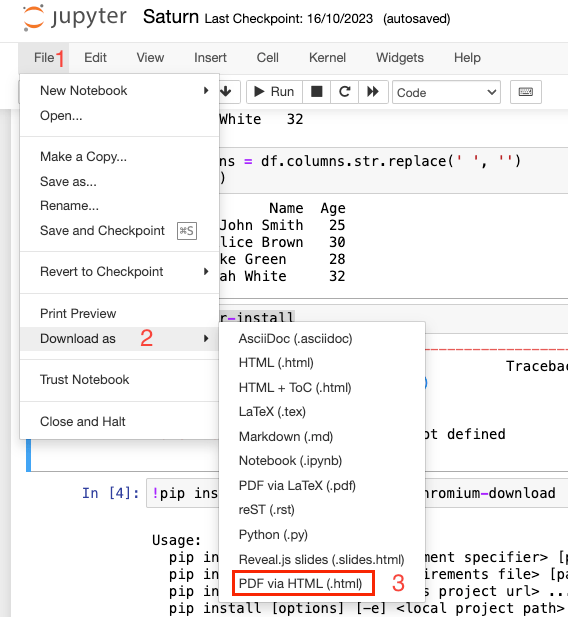568x617 pixels.
Task: Open the View menu
Action: click(150, 58)
